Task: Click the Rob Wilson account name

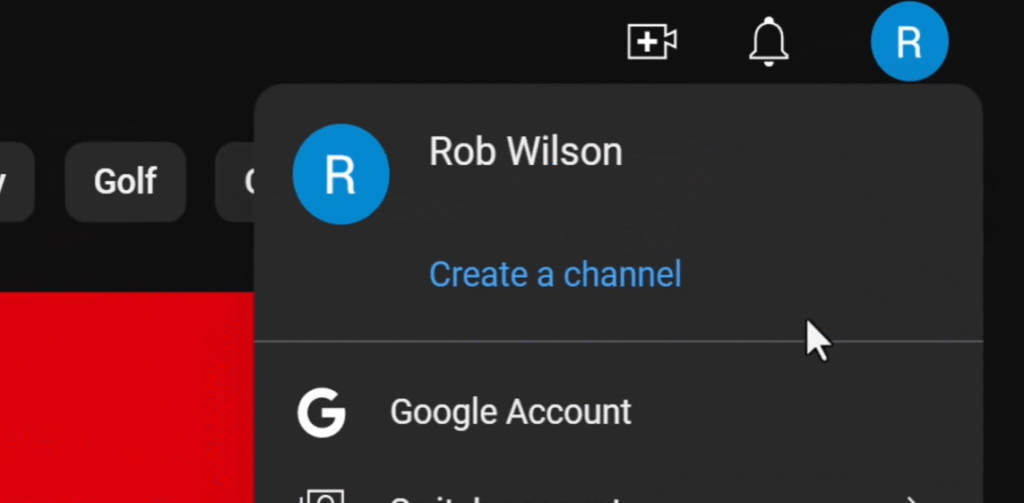Action: click(526, 152)
